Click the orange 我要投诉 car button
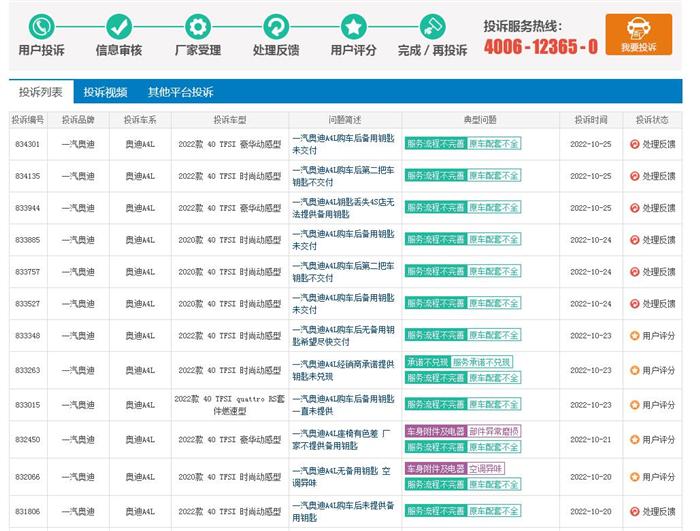Image resolution: width=700 pixels, height=531 pixels. tap(638, 34)
